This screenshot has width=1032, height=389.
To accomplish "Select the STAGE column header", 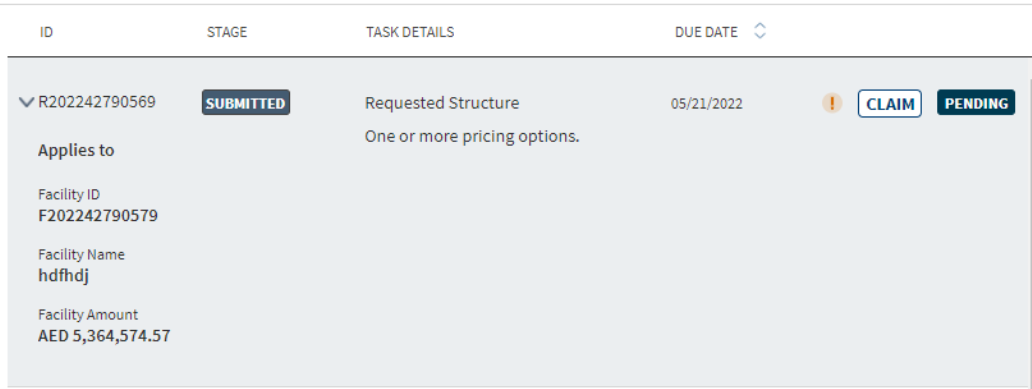I will click(x=227, y=32).
